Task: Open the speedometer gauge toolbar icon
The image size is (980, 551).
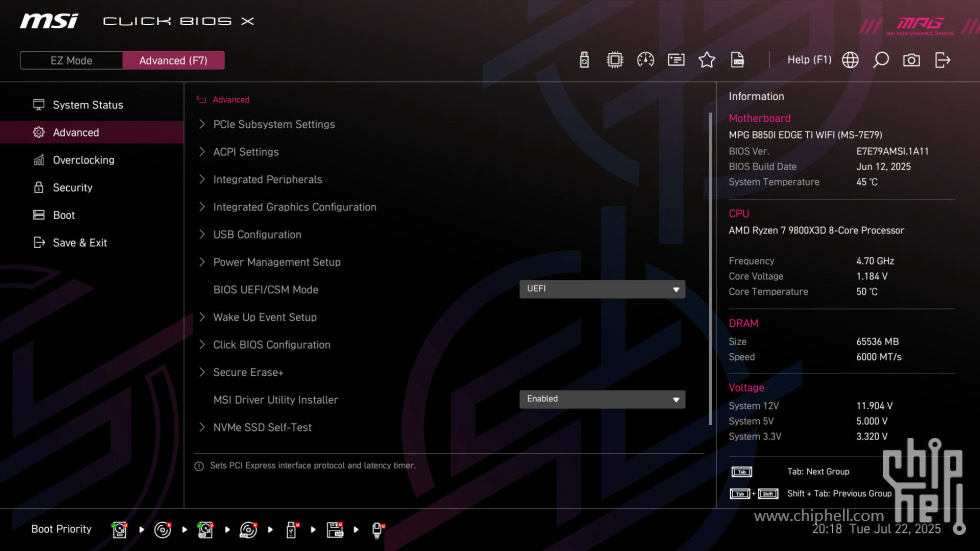Action: 645,60
